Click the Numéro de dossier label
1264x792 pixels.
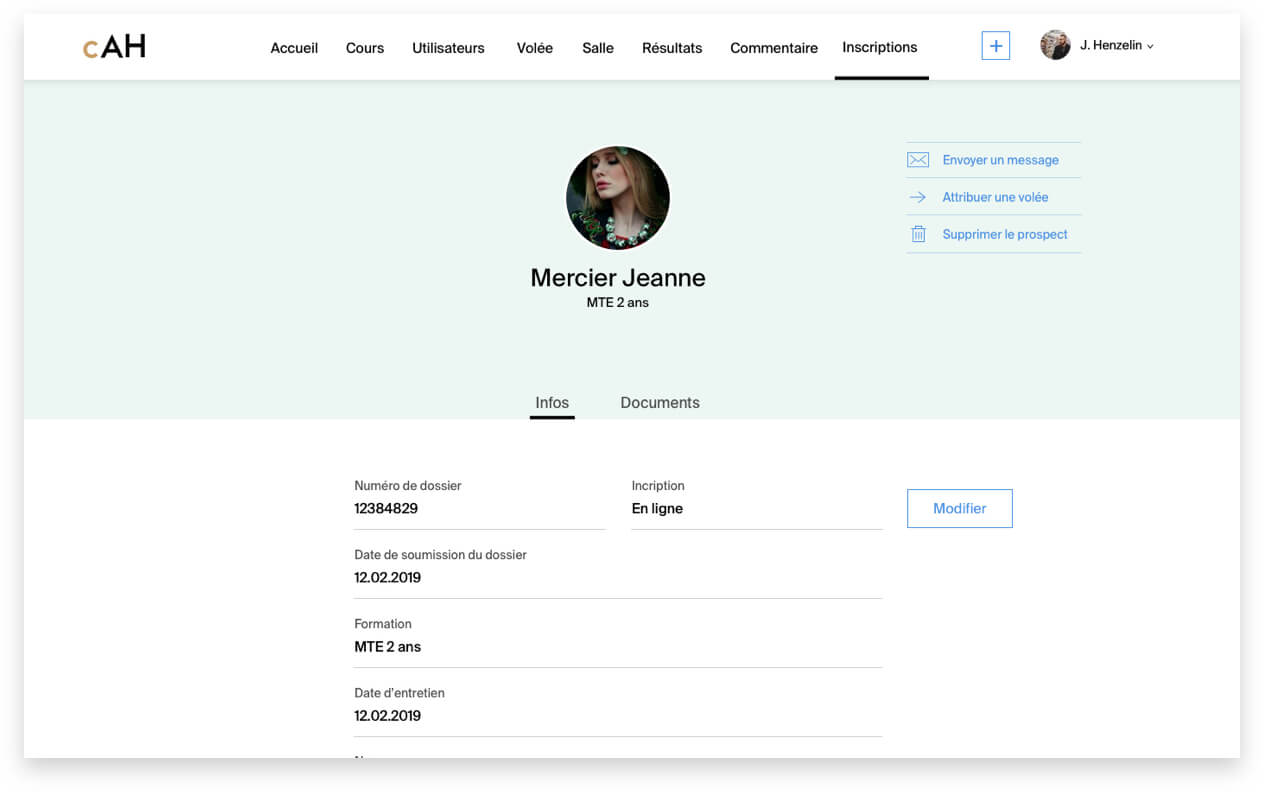(x=408, y=486)
